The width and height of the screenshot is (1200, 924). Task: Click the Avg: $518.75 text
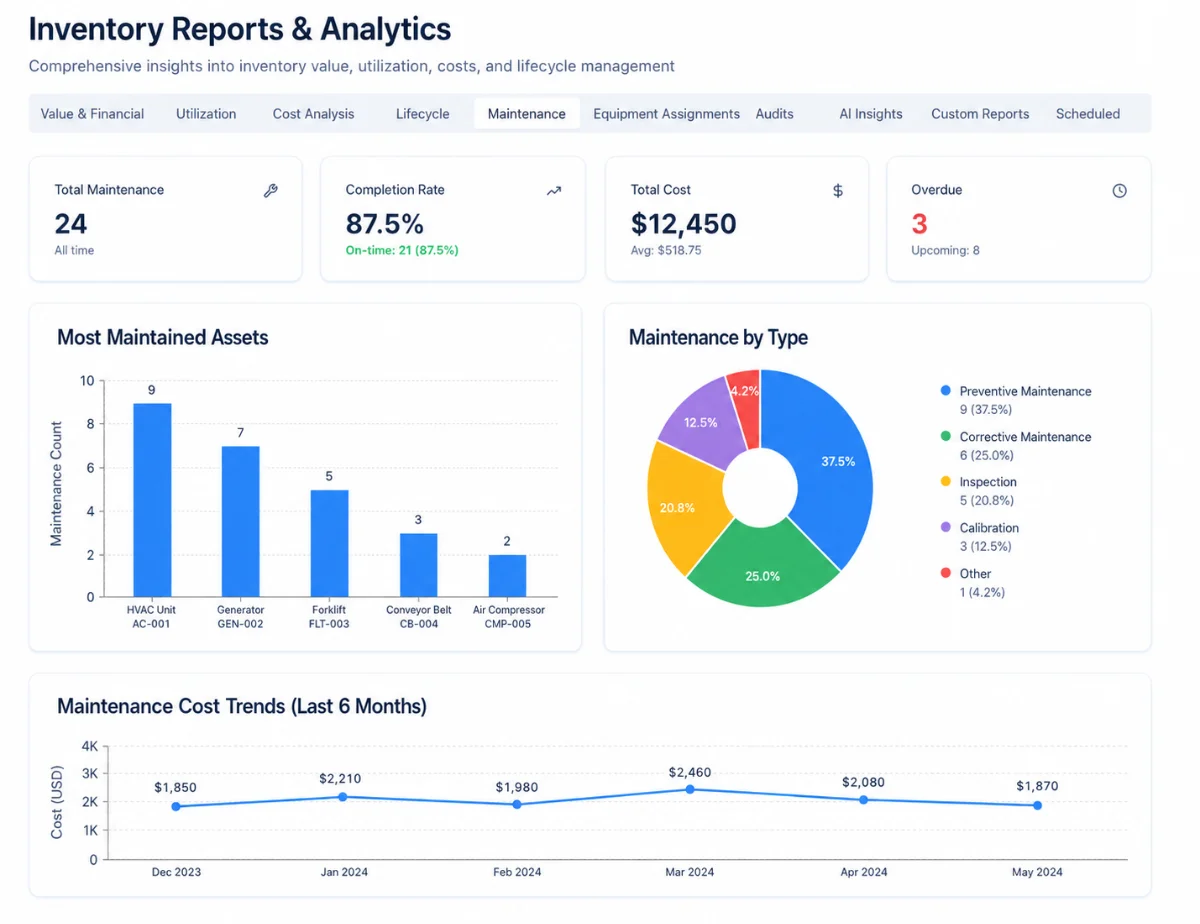point(666,250)
